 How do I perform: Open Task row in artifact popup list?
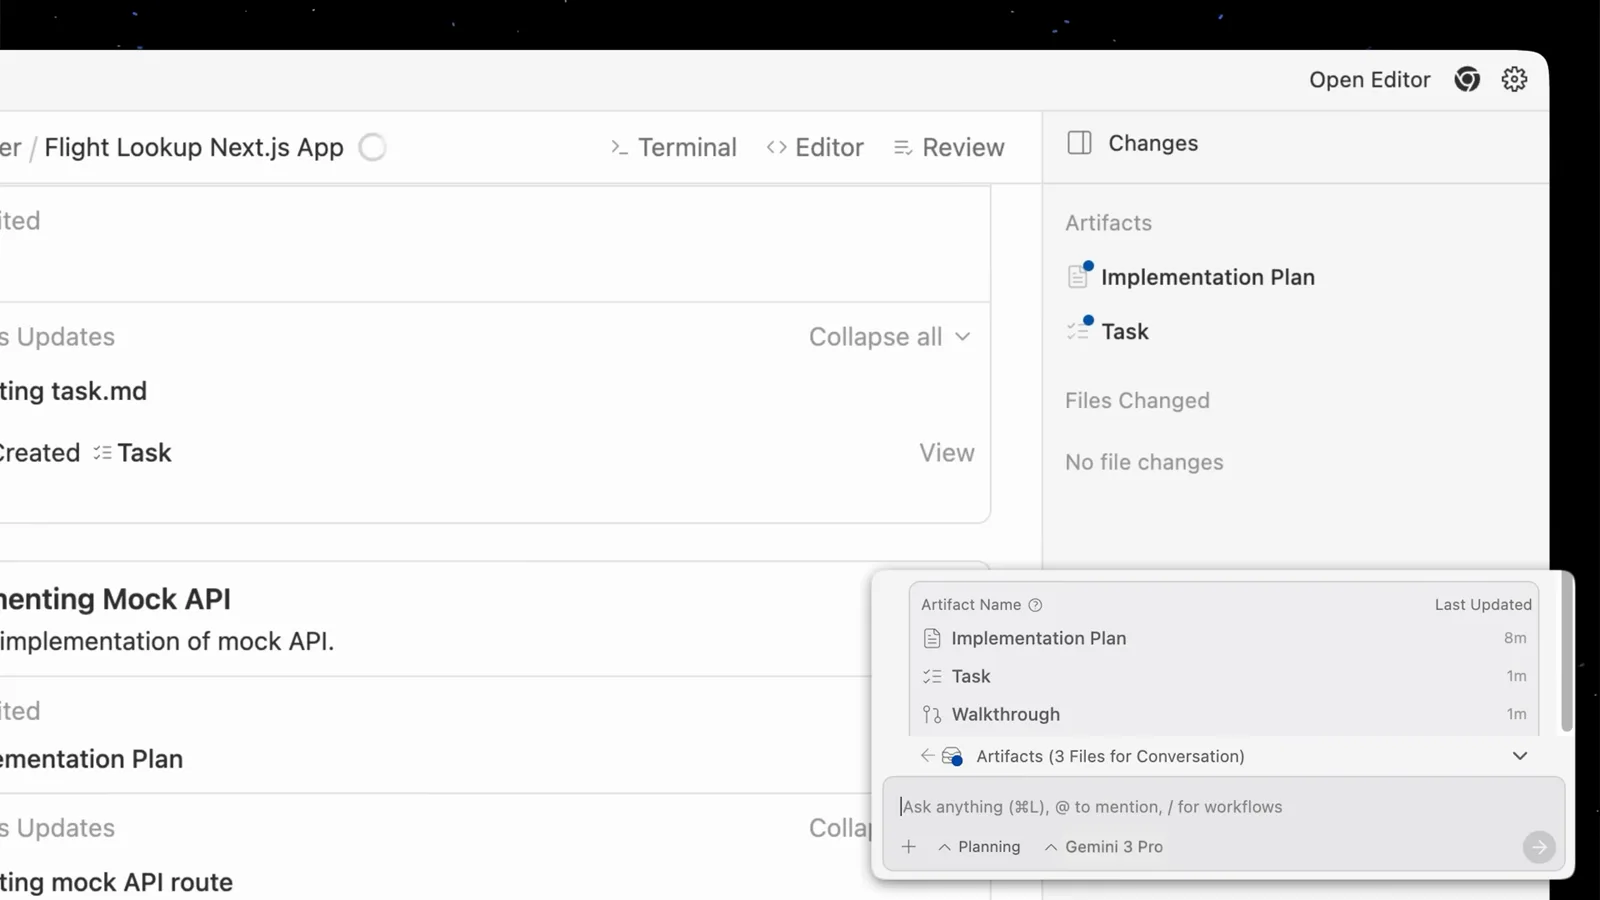coord(1224,676)
